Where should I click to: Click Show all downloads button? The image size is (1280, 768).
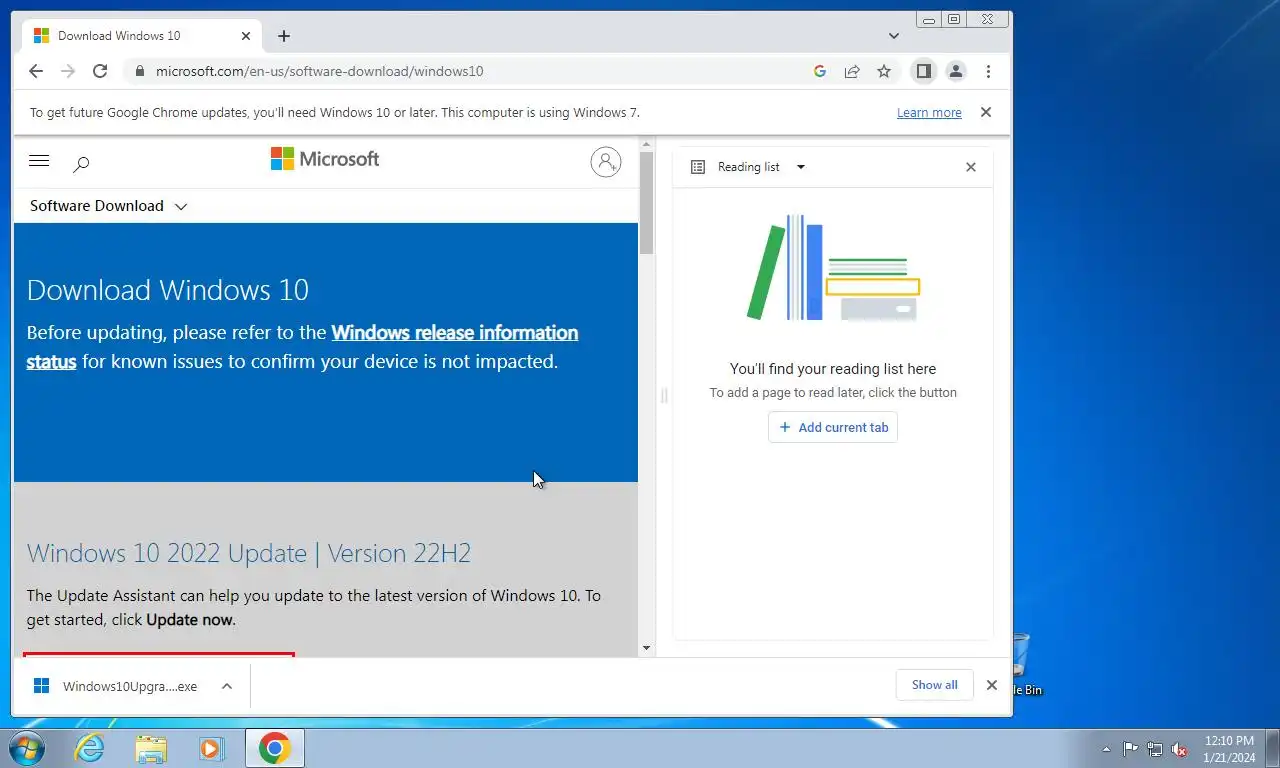point(935,685)
